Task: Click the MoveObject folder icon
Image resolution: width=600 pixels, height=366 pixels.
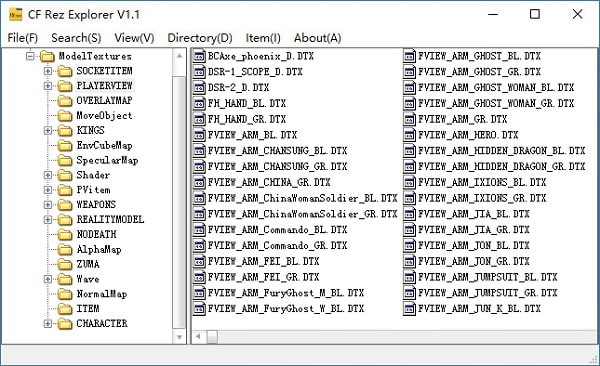Action: tap(65, 116)
